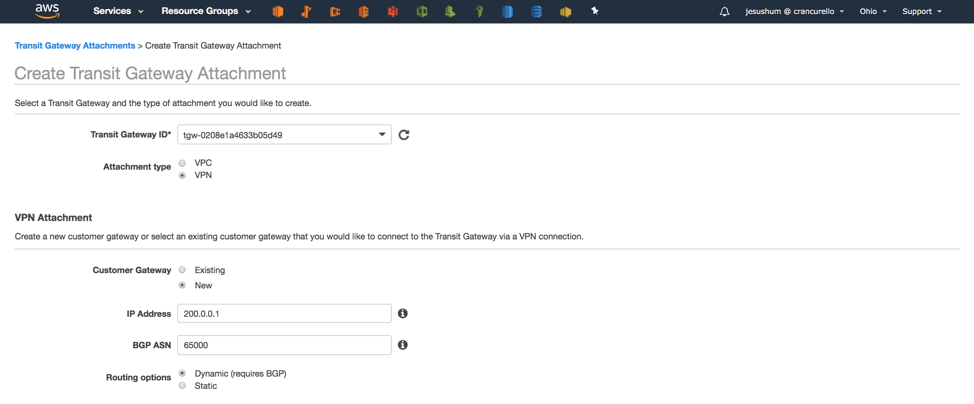Open the gold-yellow service shortcut
The height and width of the screenshot is (404, 974).
[x=565, y=11]
